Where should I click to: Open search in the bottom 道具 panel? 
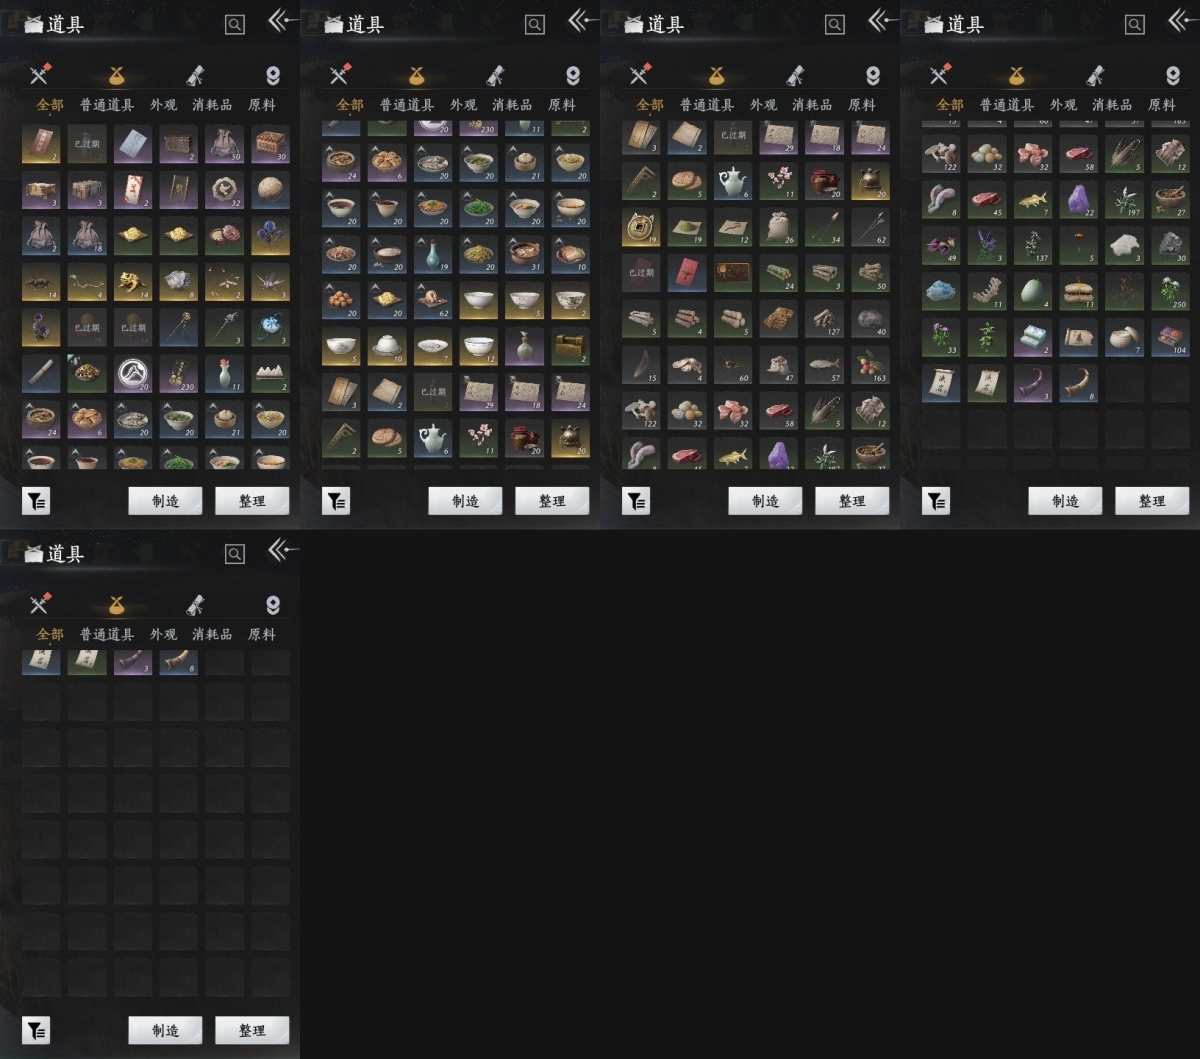[235, 554]
